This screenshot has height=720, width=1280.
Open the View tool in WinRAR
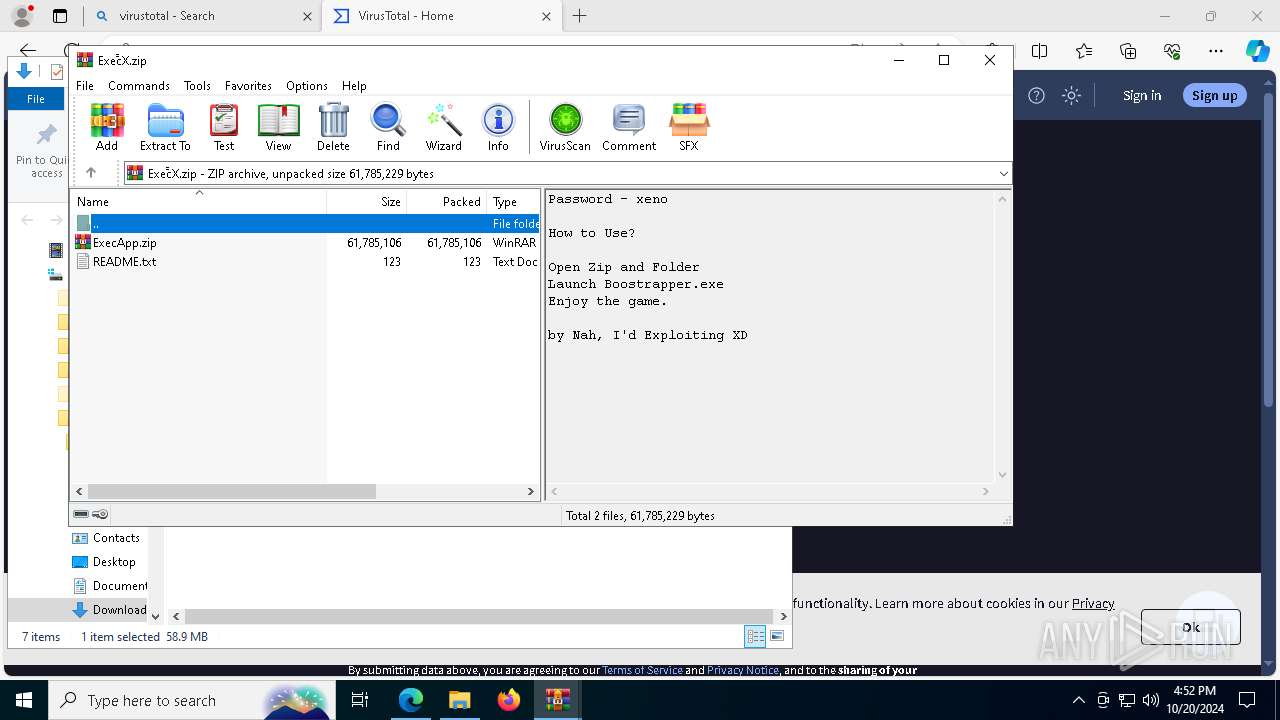pyautogui.click(x=278, y=127)
